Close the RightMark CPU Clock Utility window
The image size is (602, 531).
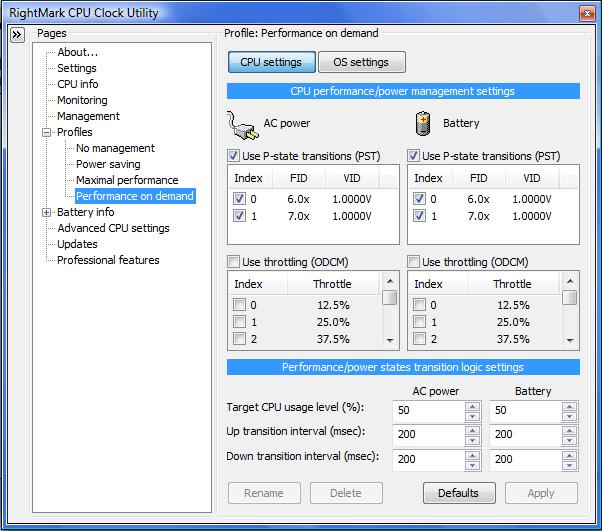(587, 13)
